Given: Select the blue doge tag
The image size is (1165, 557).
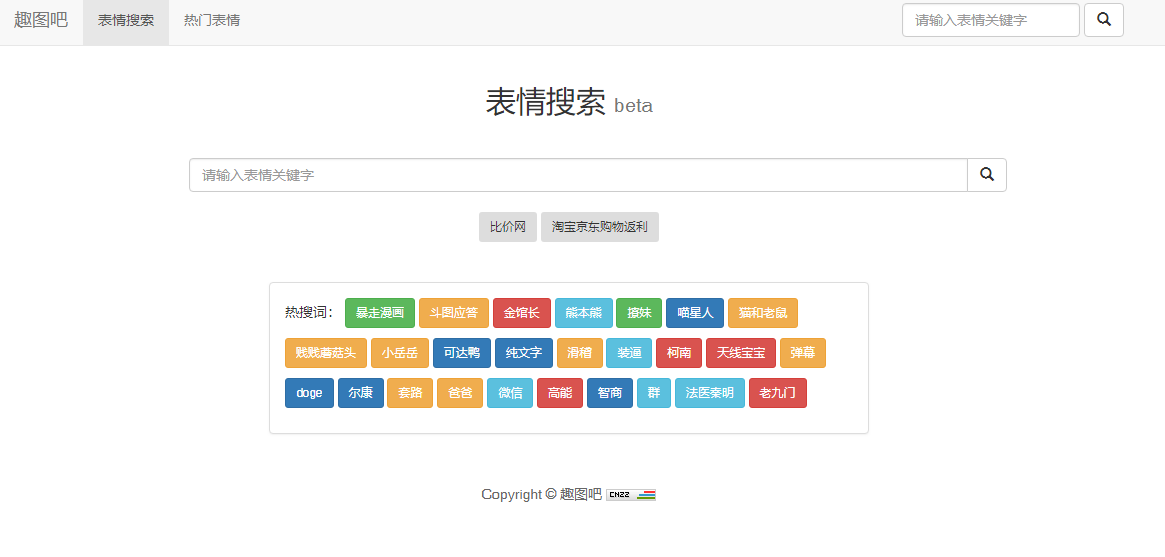Looking at the screenshot, I should (309, 393).
